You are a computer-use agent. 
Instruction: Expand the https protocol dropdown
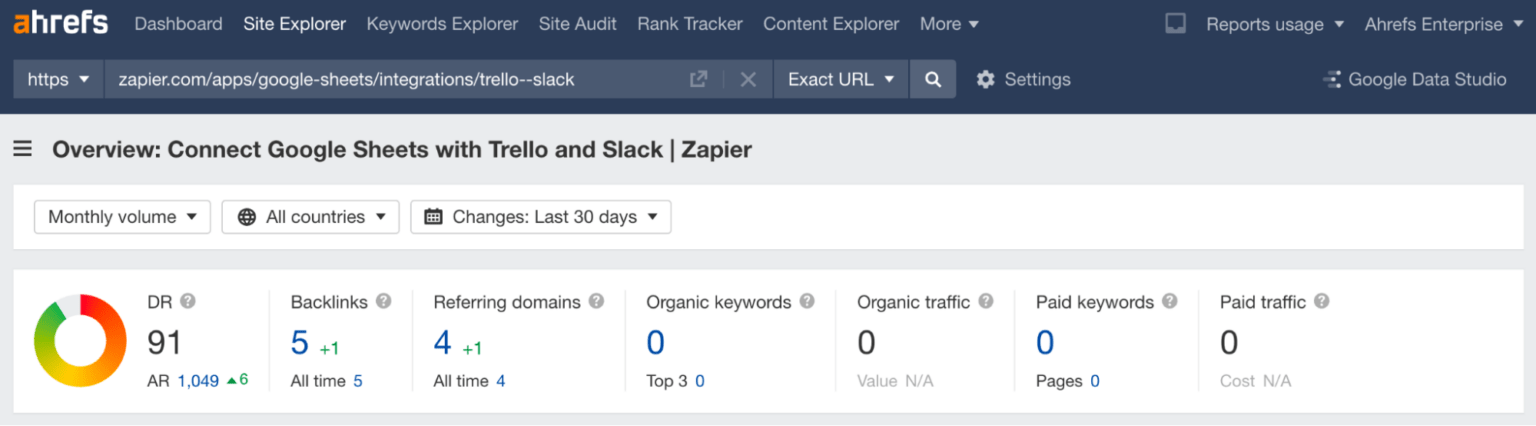(59, 79)
